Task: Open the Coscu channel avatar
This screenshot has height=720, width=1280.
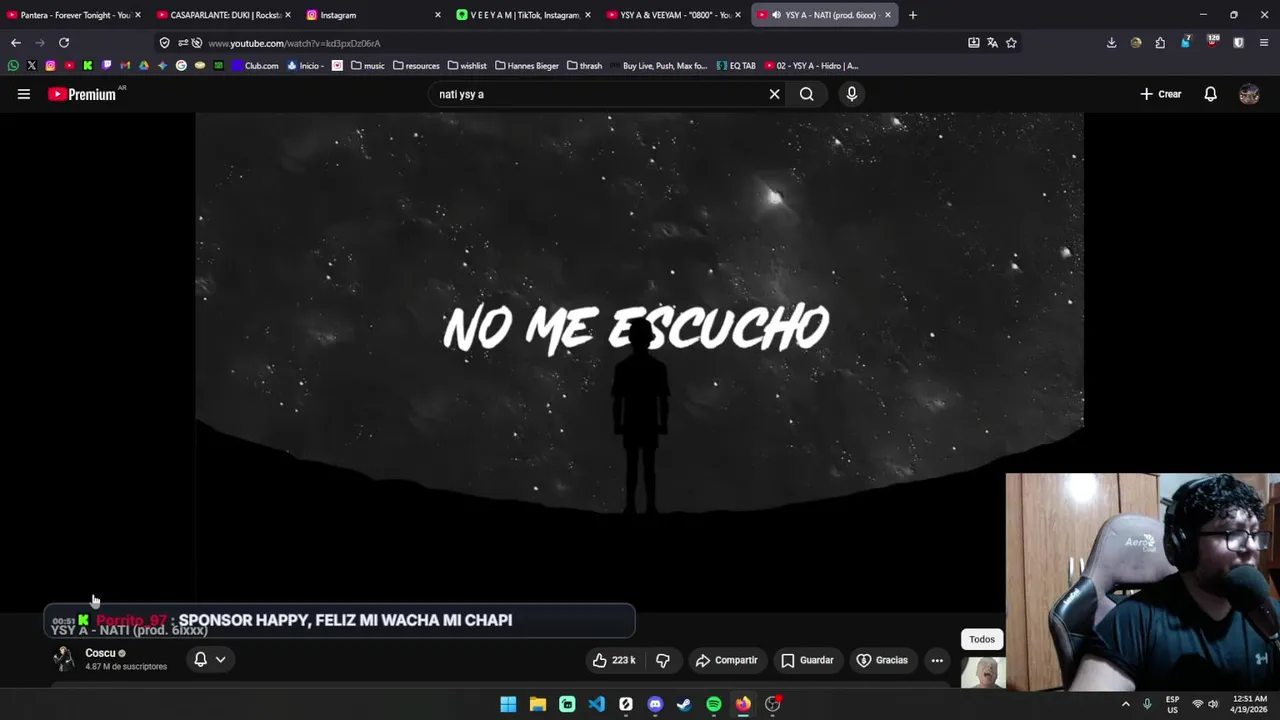Action: coord(64,659)
